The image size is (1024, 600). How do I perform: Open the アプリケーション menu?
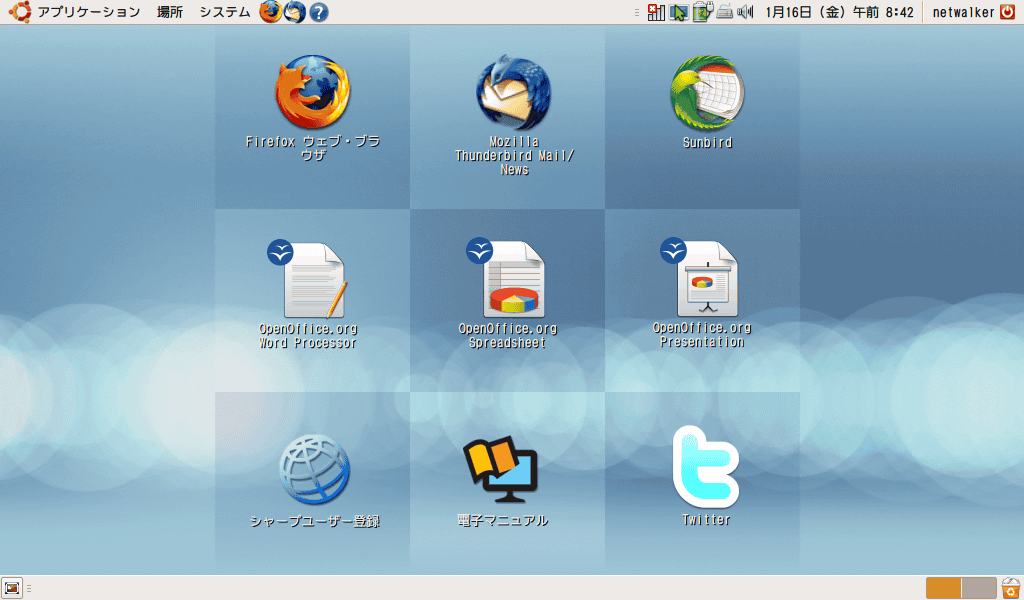(89, 12)
